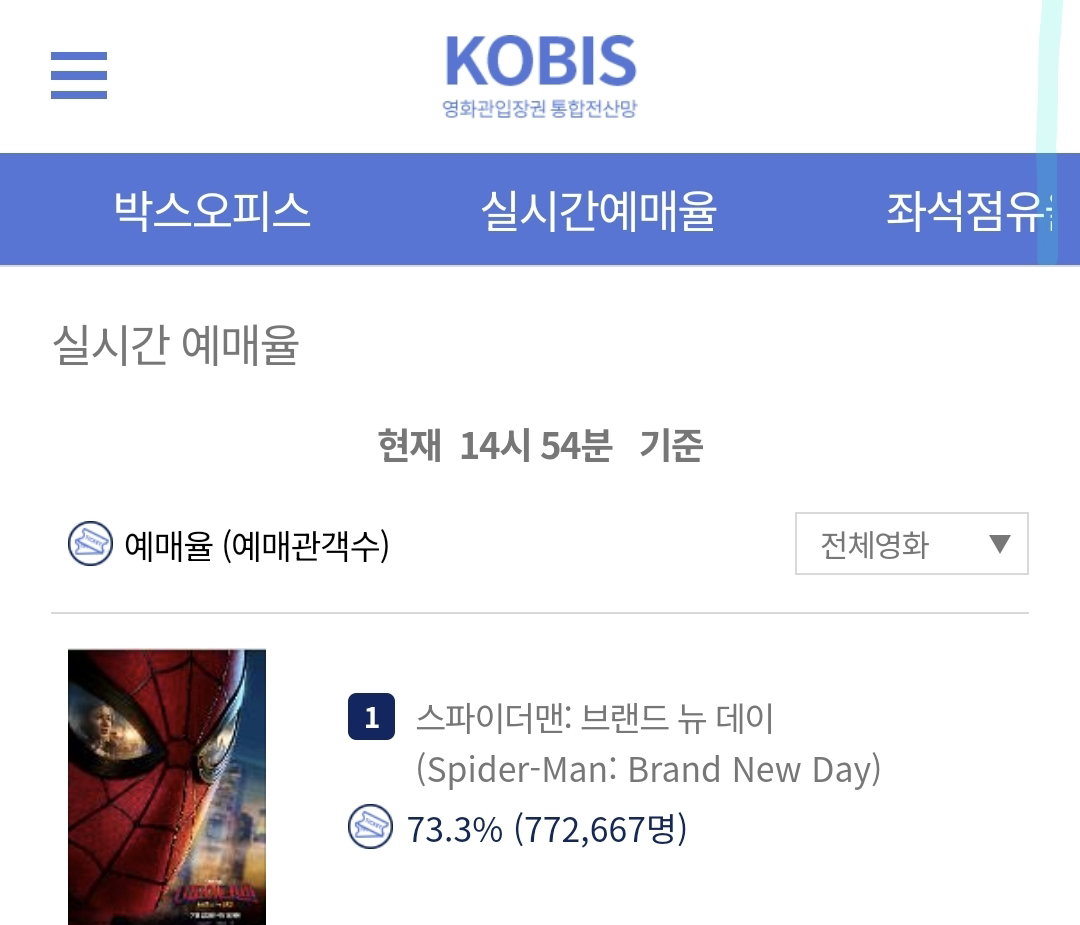This screenshot has width=1080, height=925.
Task: Click the 현재 14시 54분 기준 timestamp
Action: (540, 444)
